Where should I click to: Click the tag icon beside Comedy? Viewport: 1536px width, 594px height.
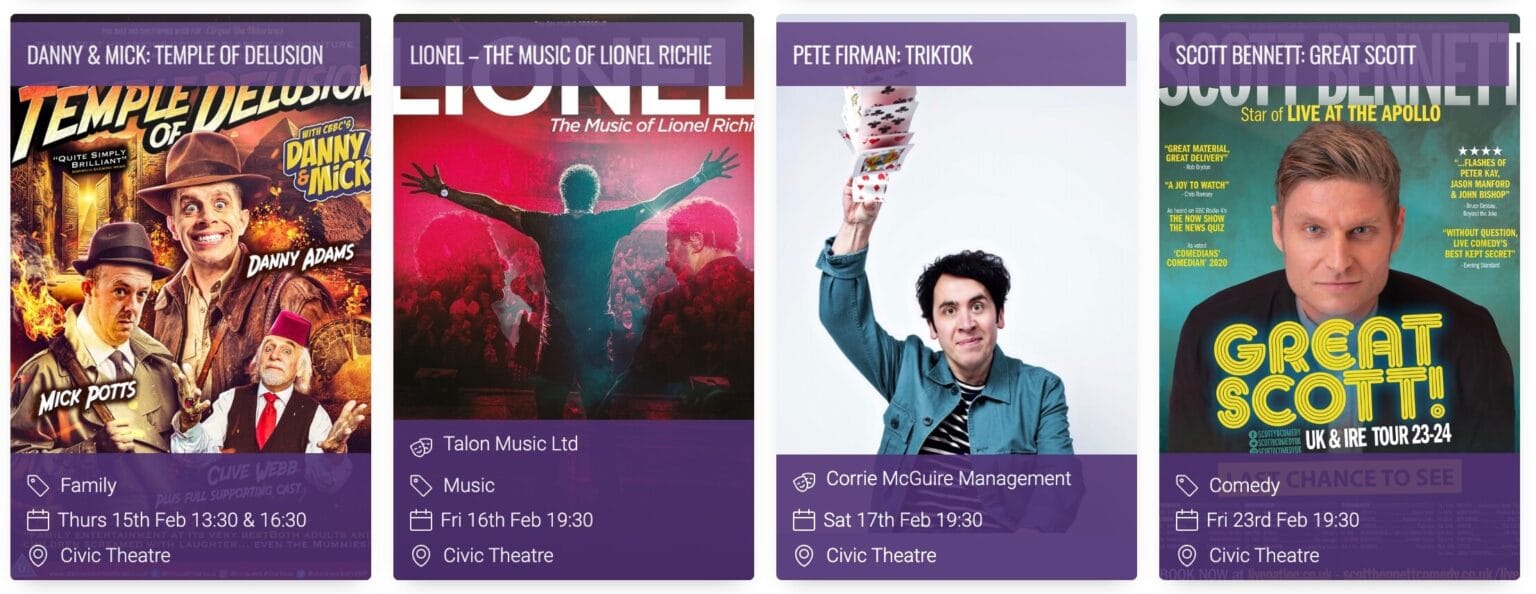pos(1187,486)
